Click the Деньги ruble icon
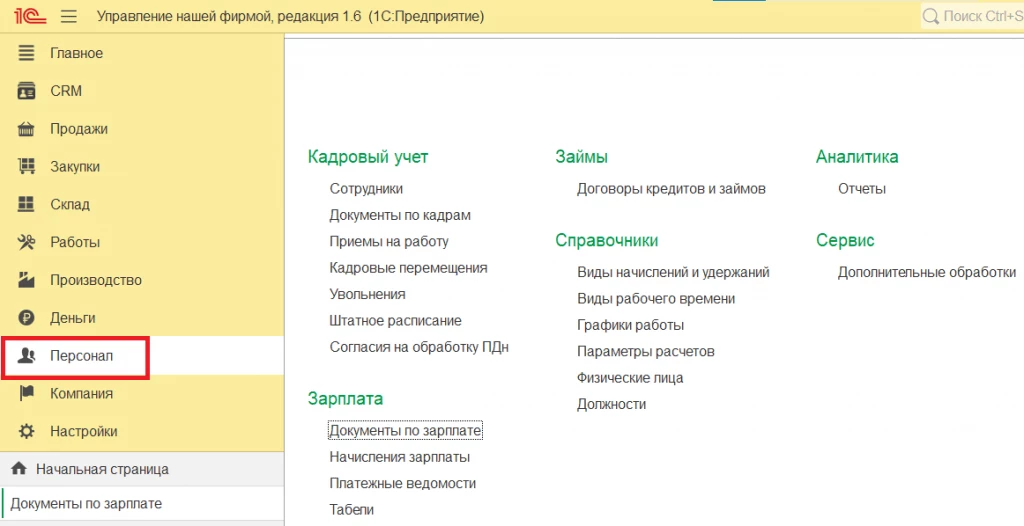This screenshot has width=1024, height=526. [26, 318]
